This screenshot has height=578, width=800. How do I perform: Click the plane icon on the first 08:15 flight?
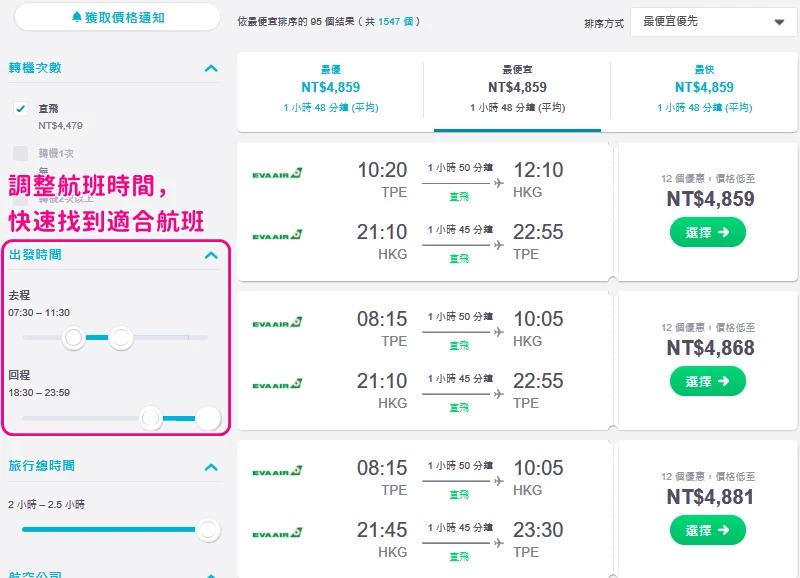click(498, 332)
